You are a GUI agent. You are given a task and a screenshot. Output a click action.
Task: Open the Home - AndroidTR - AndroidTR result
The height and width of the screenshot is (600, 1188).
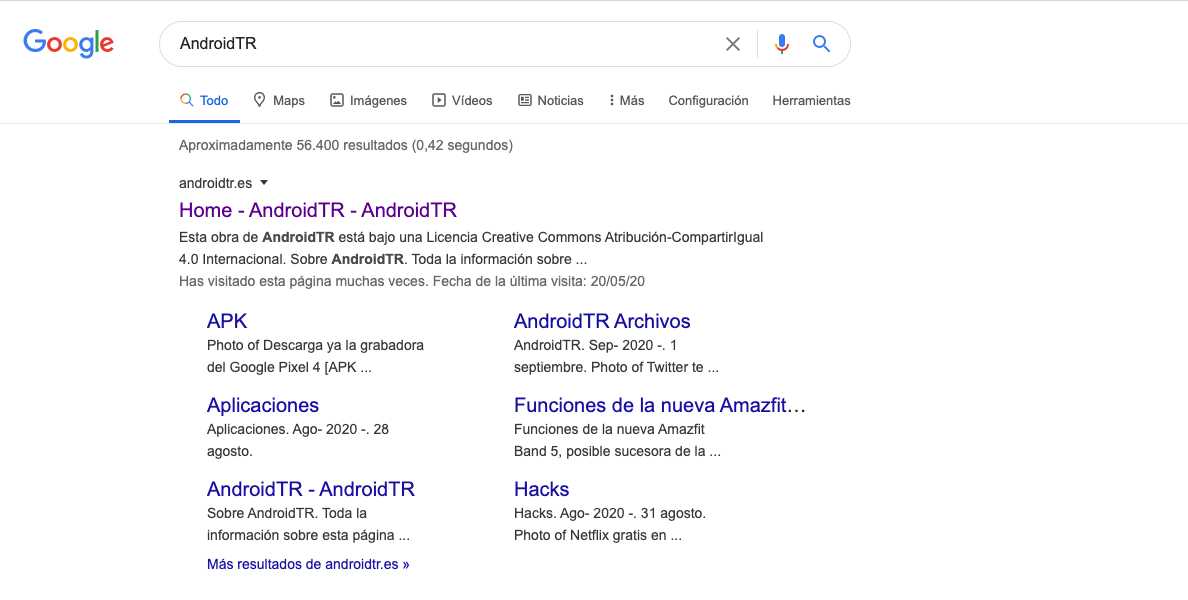click(x=318, y=210)
